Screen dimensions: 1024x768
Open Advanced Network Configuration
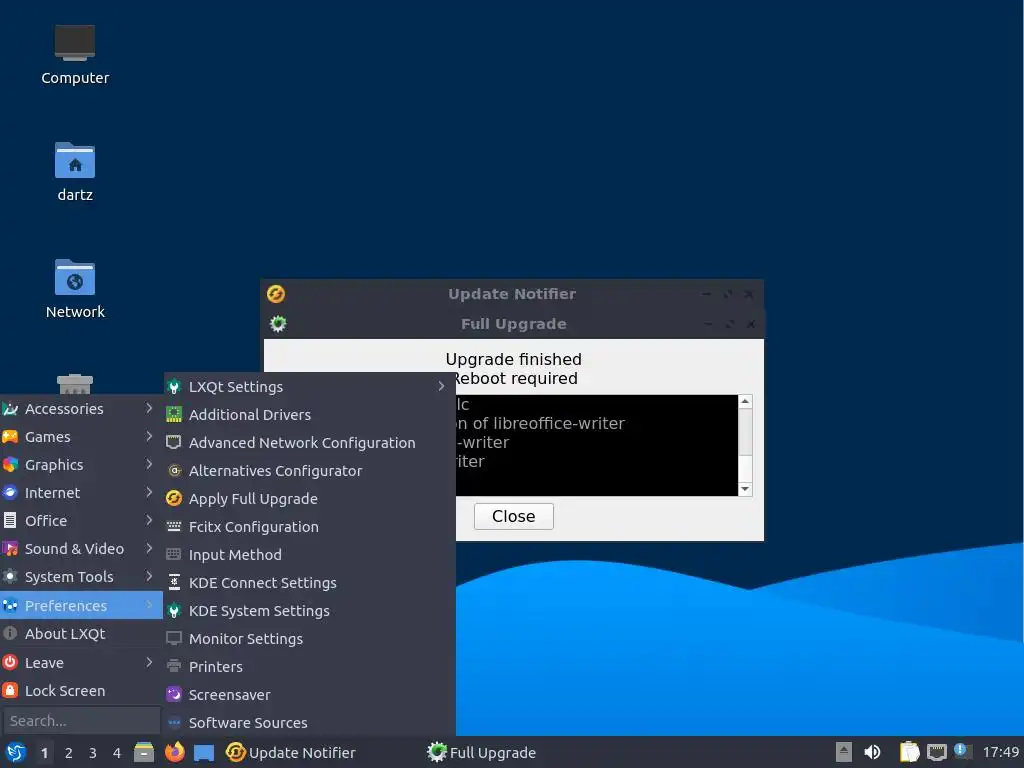click(310, 443)
